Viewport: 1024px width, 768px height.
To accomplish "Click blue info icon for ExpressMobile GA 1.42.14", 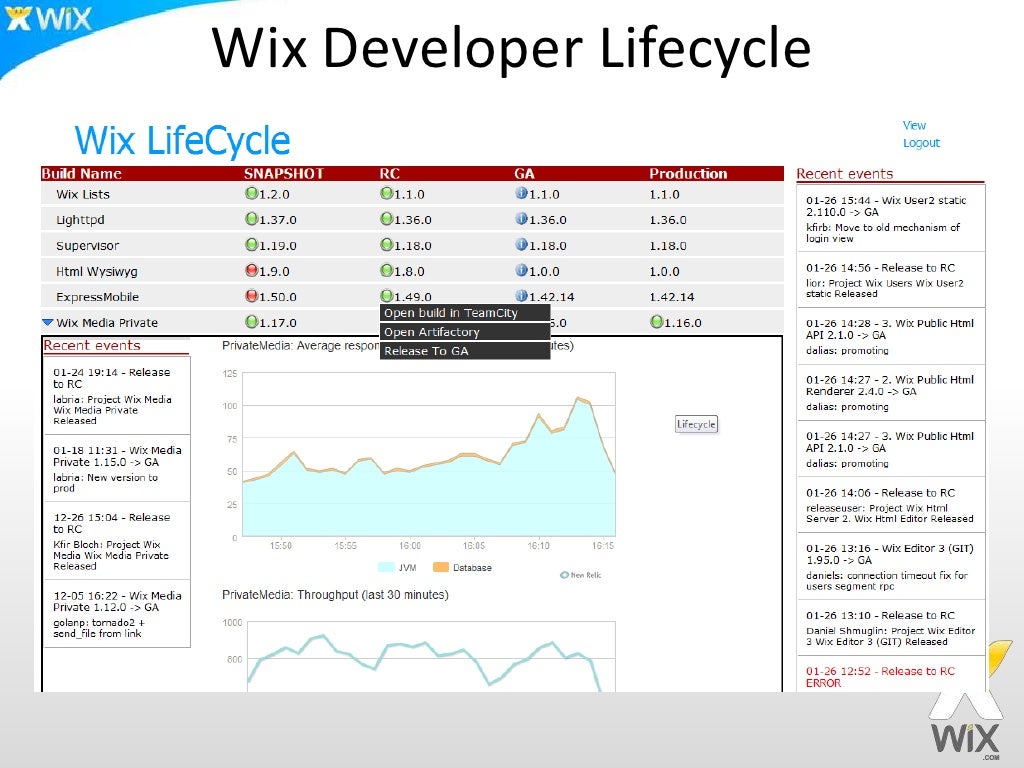I will [x=521, y=296].
